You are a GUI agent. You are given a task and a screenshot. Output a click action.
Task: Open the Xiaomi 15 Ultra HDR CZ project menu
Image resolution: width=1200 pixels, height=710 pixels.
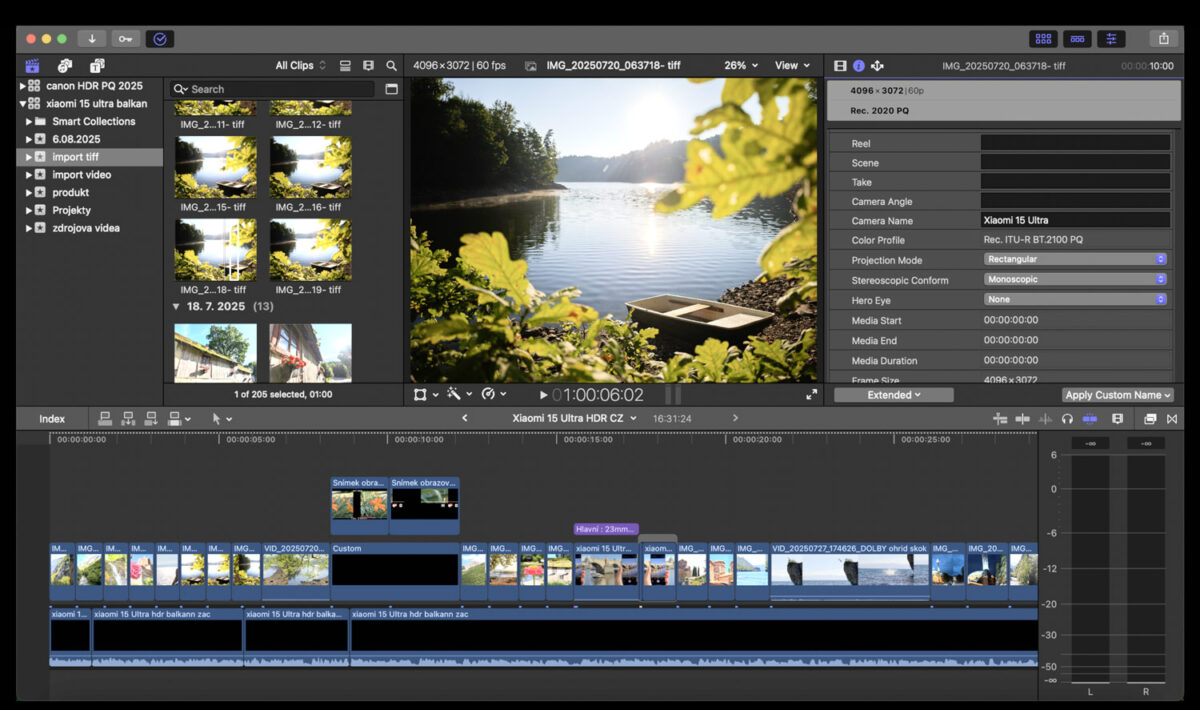click(x=574, y=418)
